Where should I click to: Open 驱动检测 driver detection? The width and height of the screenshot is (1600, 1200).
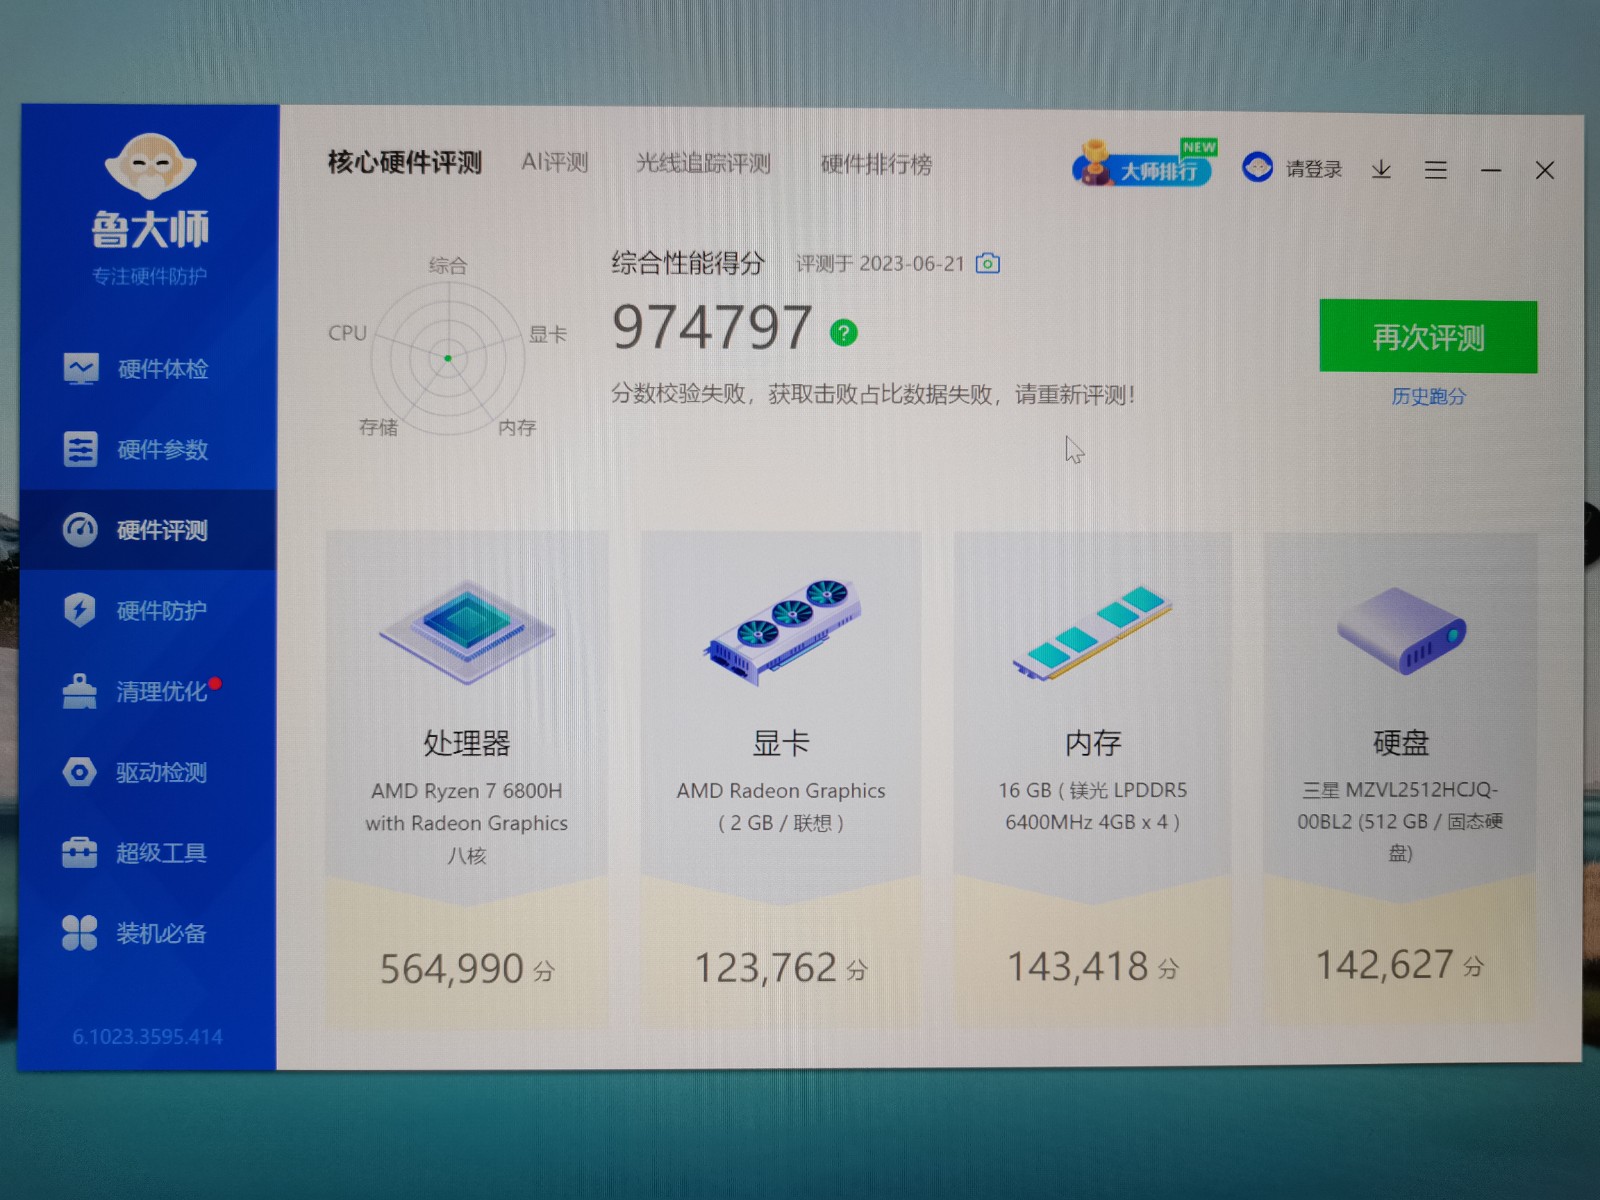pyautogui.click(x=148, y=772)
